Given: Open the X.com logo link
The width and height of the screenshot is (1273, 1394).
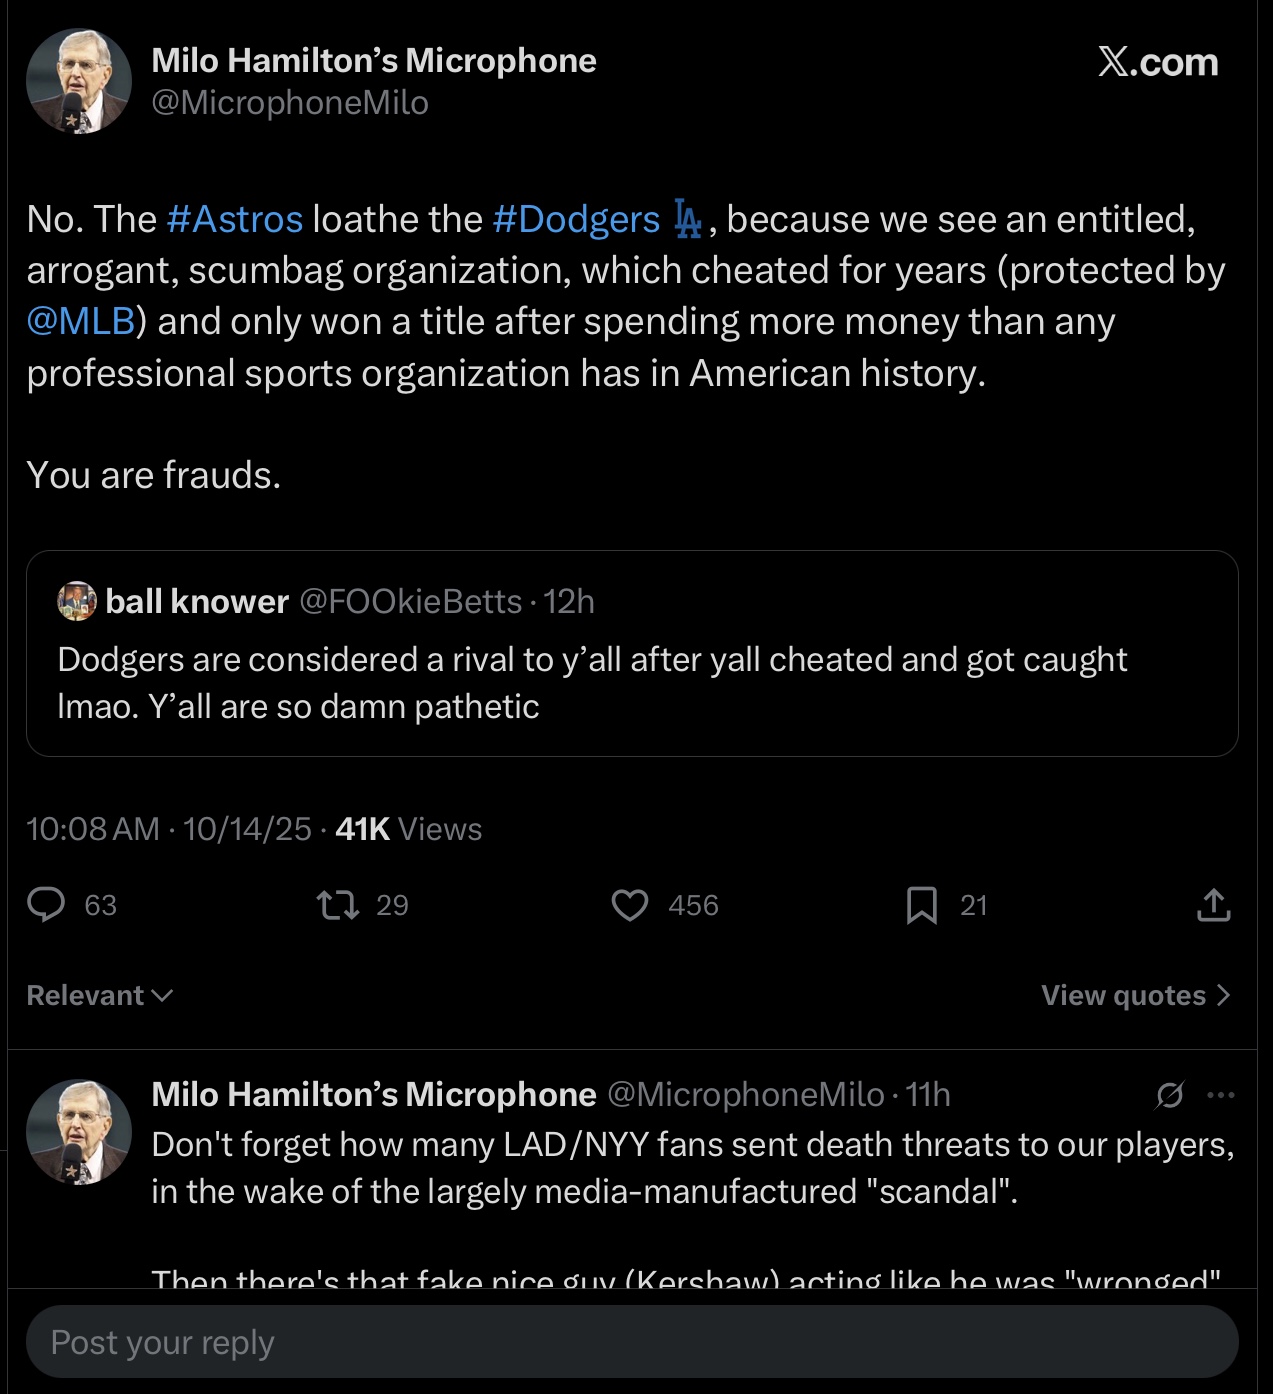Looking at the screenshot, I should click(x=1158, y=62).
